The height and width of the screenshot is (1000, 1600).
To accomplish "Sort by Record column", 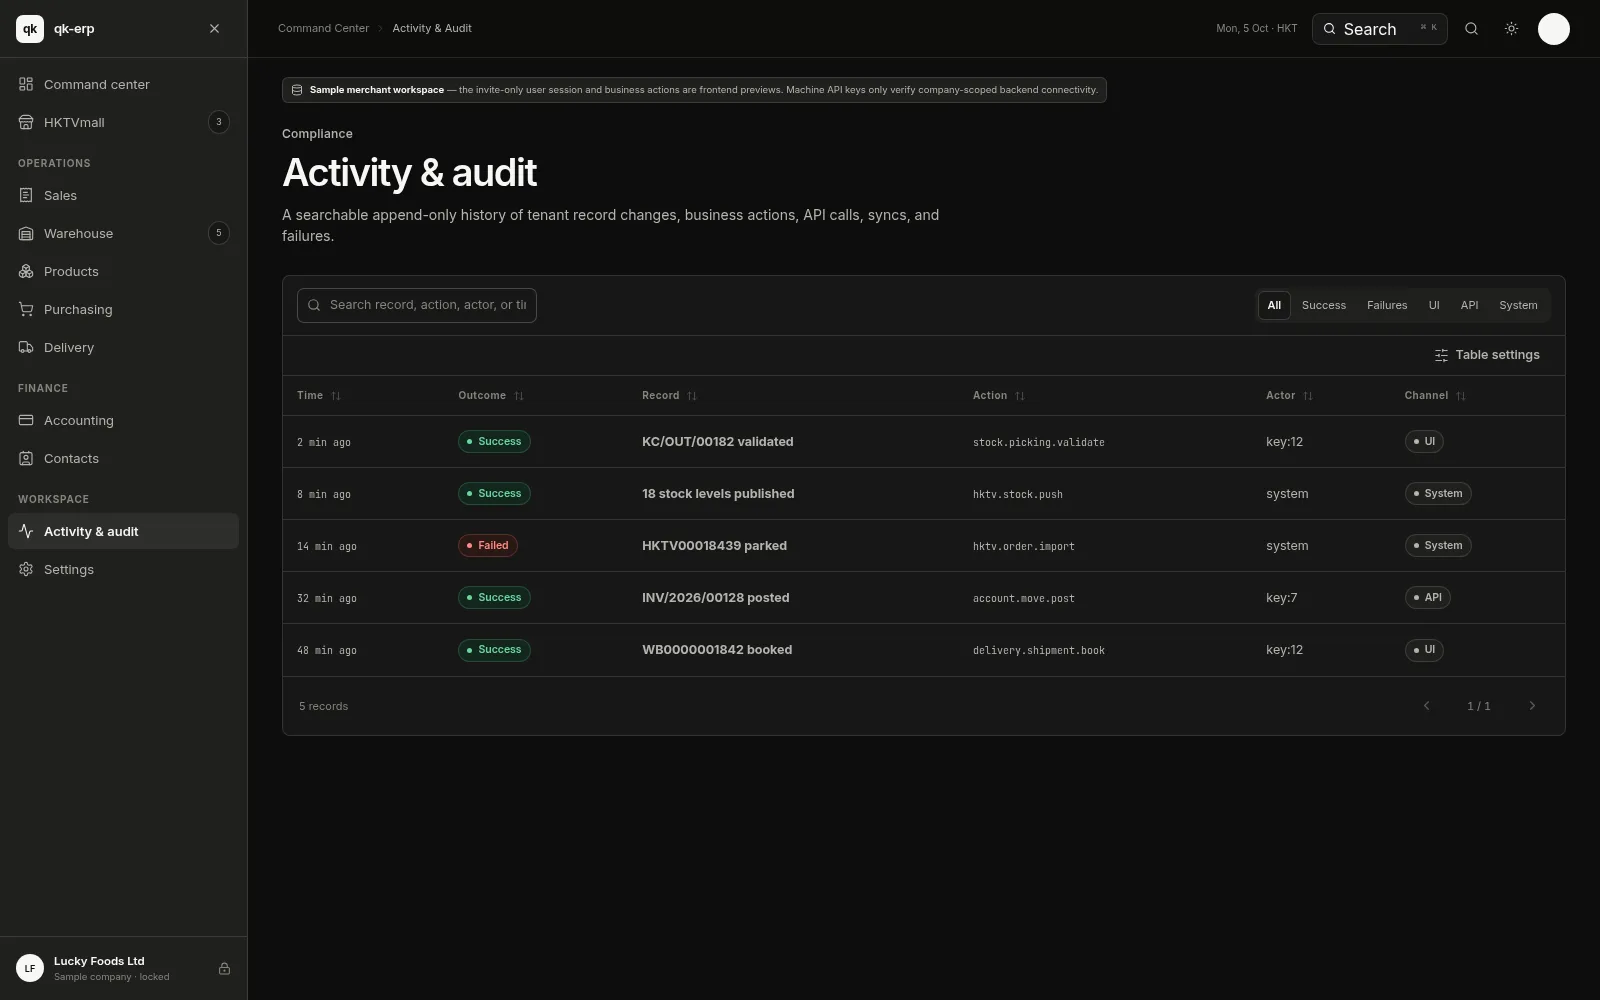I will coord(669,396).
